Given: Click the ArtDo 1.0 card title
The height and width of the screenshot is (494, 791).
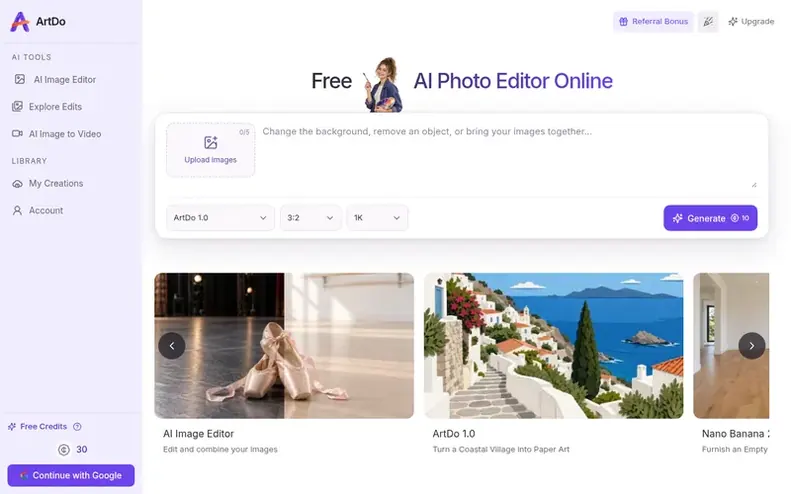Looking at the screenshot, I should click(x=454, y=433).
